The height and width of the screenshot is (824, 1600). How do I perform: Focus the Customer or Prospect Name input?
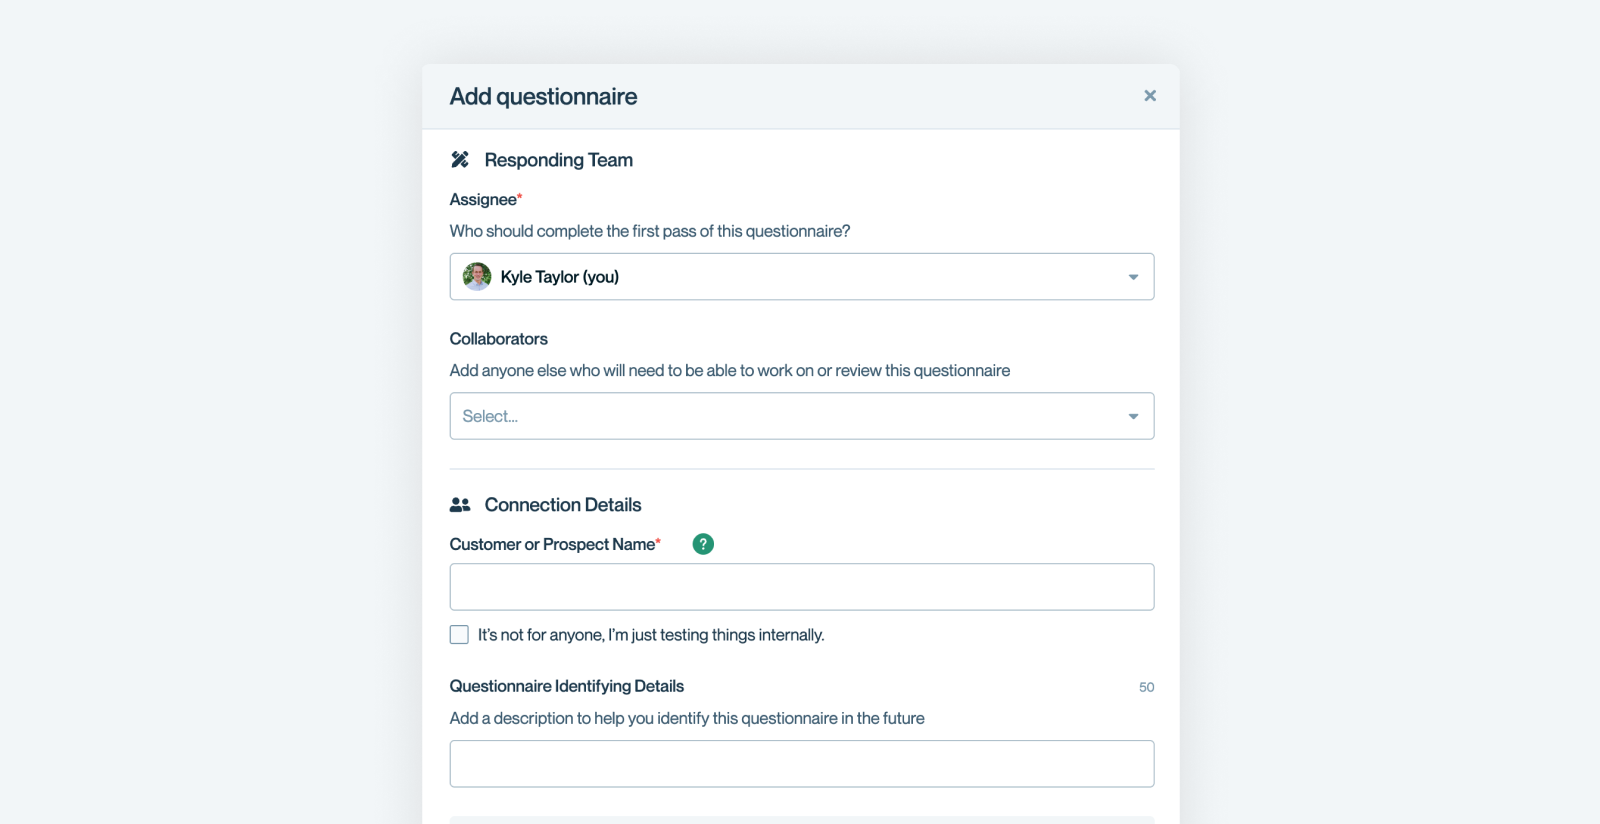pyautogui.click(x=801, y=586)
